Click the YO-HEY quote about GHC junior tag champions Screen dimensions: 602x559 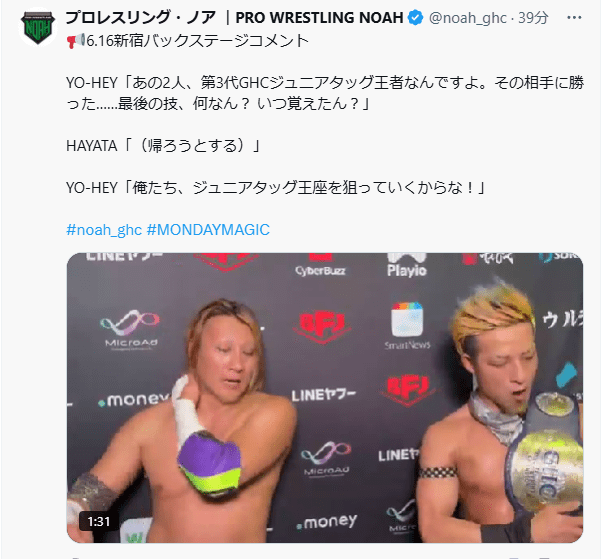pyautogui.click(x=325, y=93)
